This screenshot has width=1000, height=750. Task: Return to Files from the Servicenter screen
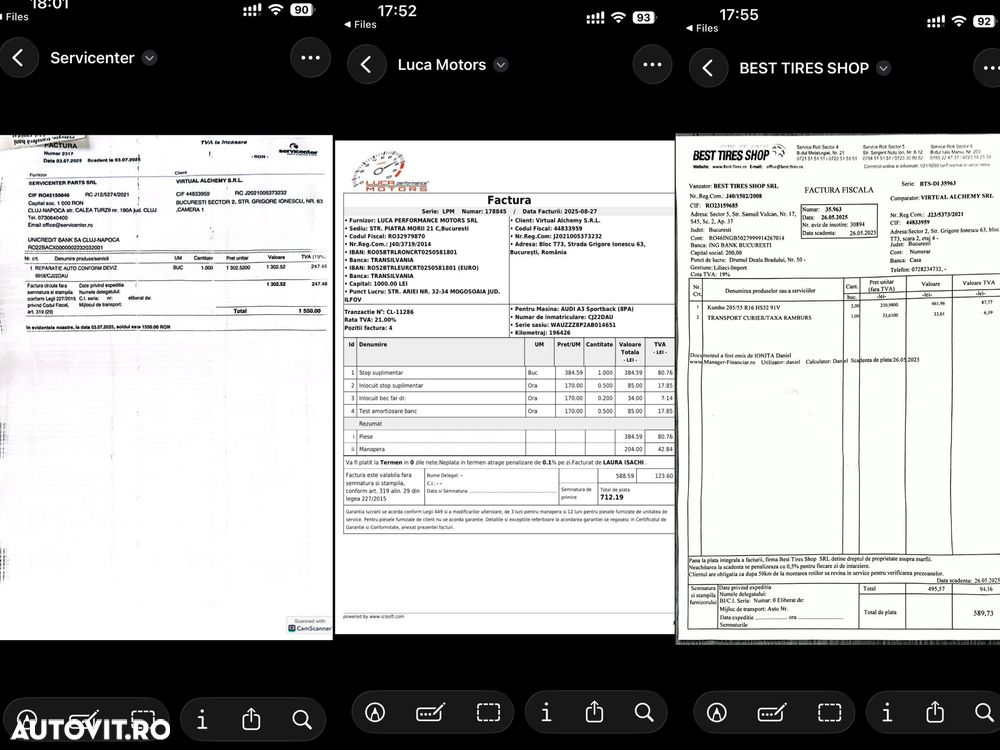pyautogui.click(x=14, y=17)
